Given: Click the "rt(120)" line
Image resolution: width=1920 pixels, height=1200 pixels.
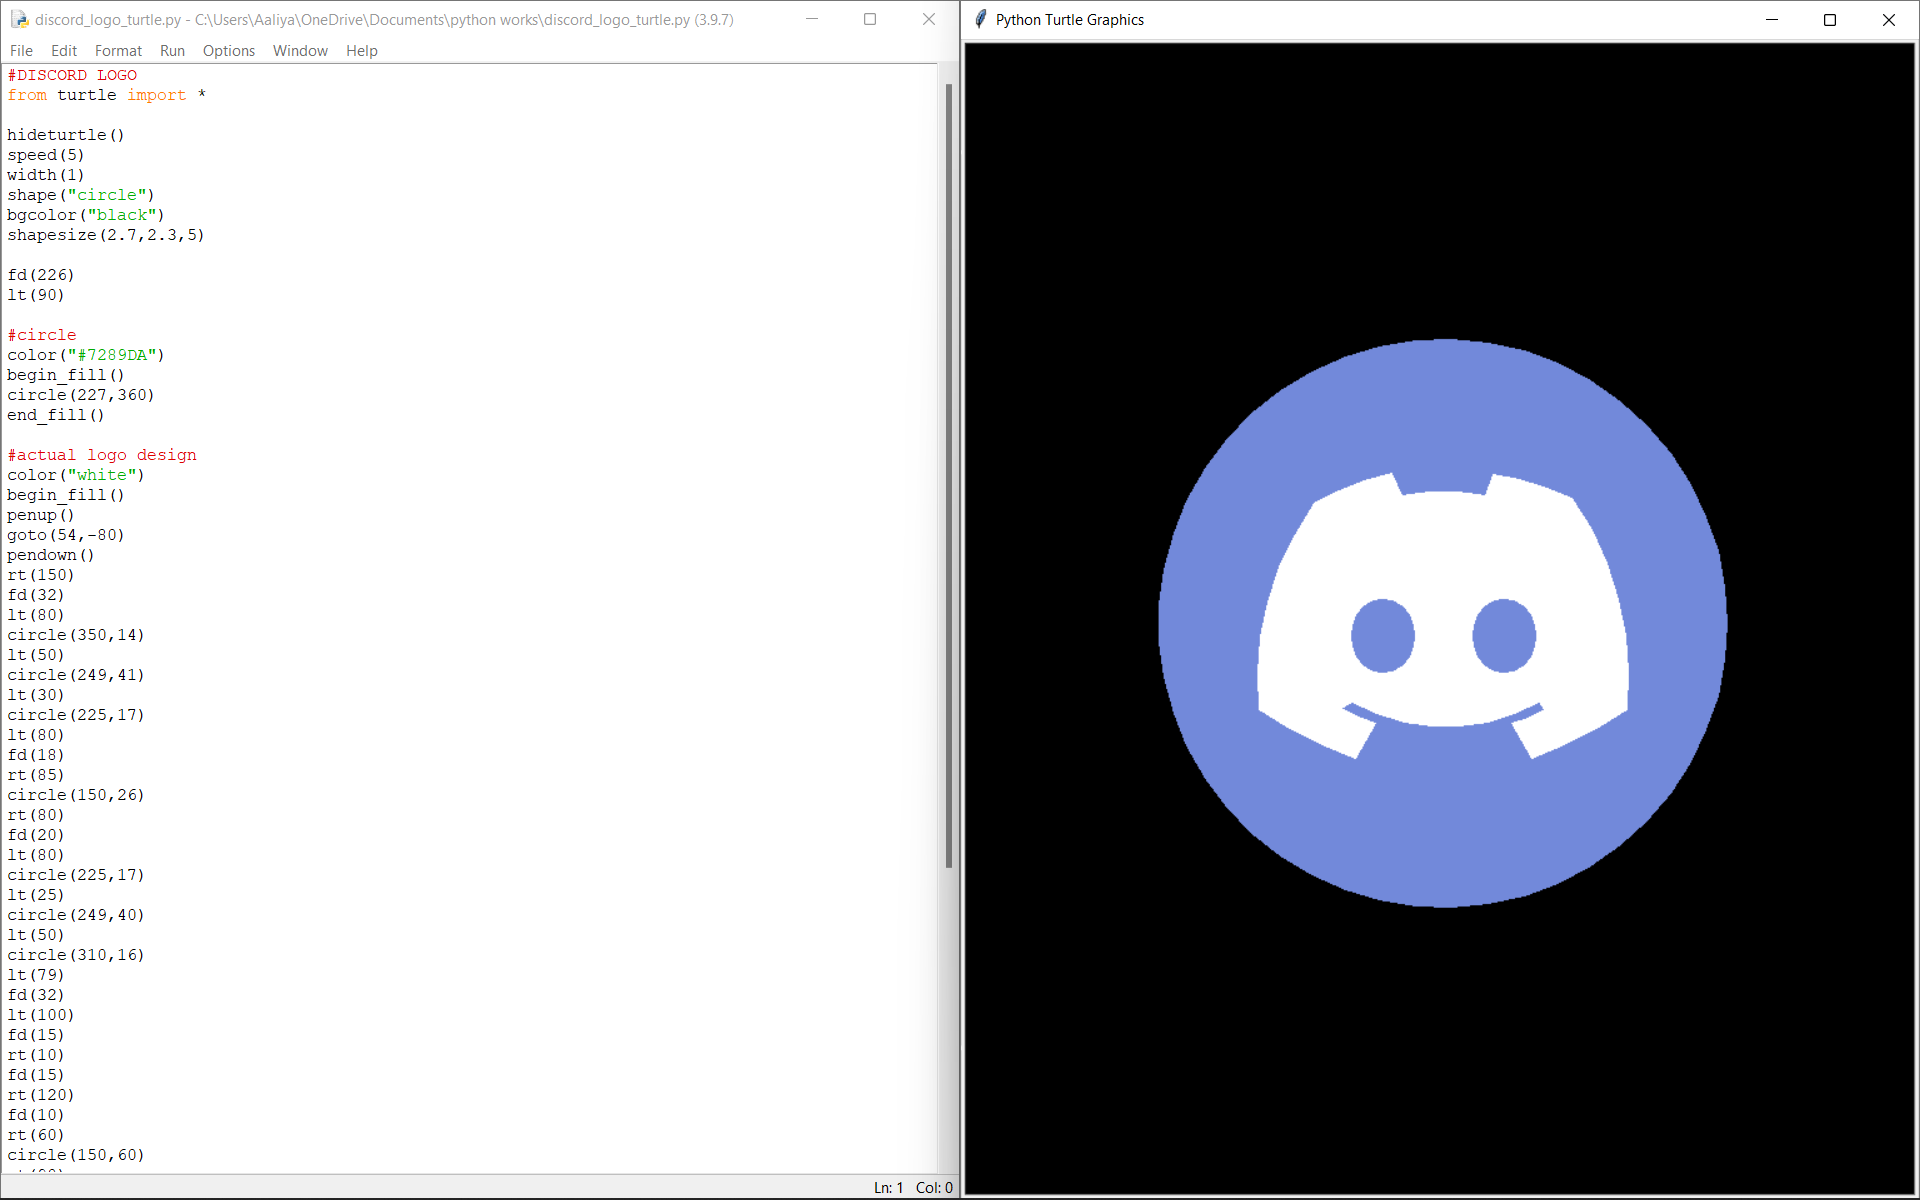Looking at the screenshot, I should [41, 1095].
